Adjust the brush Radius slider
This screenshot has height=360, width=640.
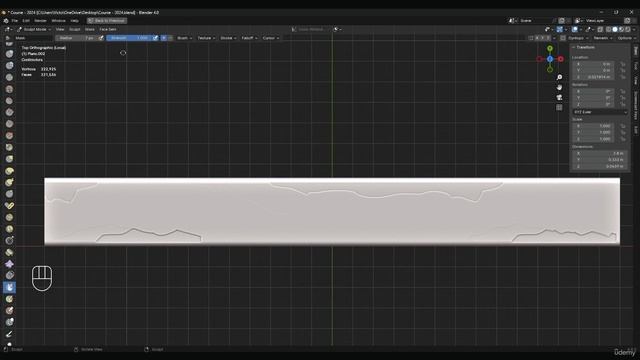pyautogui.click(x=76, y=38)
